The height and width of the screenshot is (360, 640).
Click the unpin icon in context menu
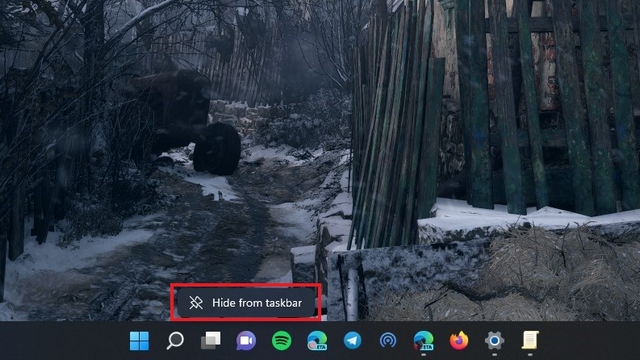196,302
